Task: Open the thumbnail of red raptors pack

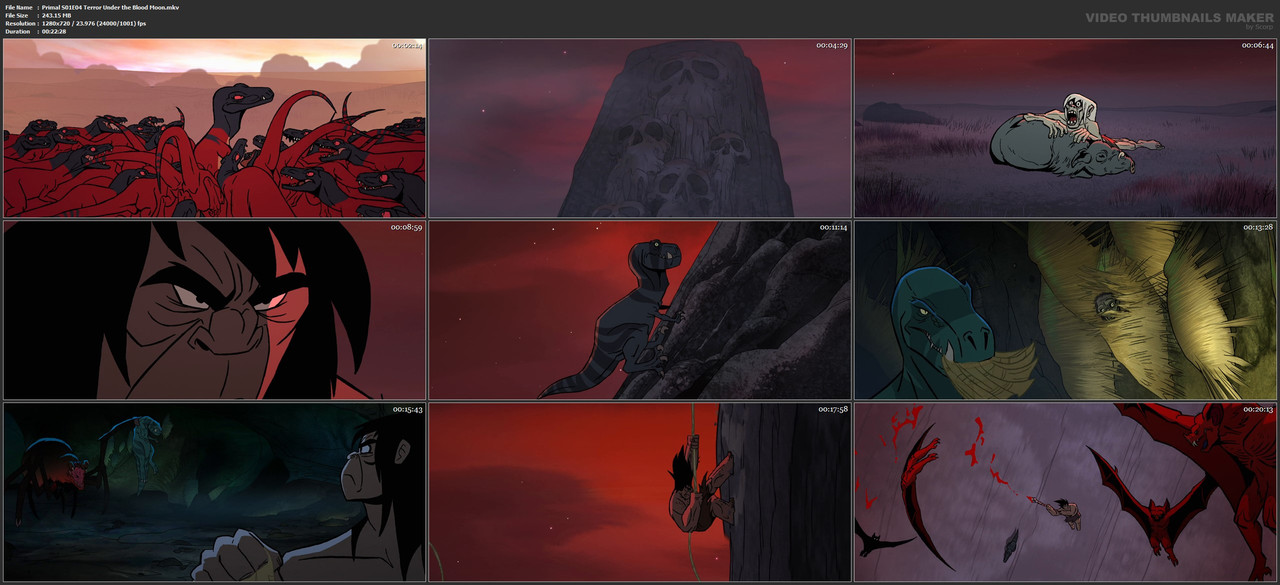Action: (214, 128)
